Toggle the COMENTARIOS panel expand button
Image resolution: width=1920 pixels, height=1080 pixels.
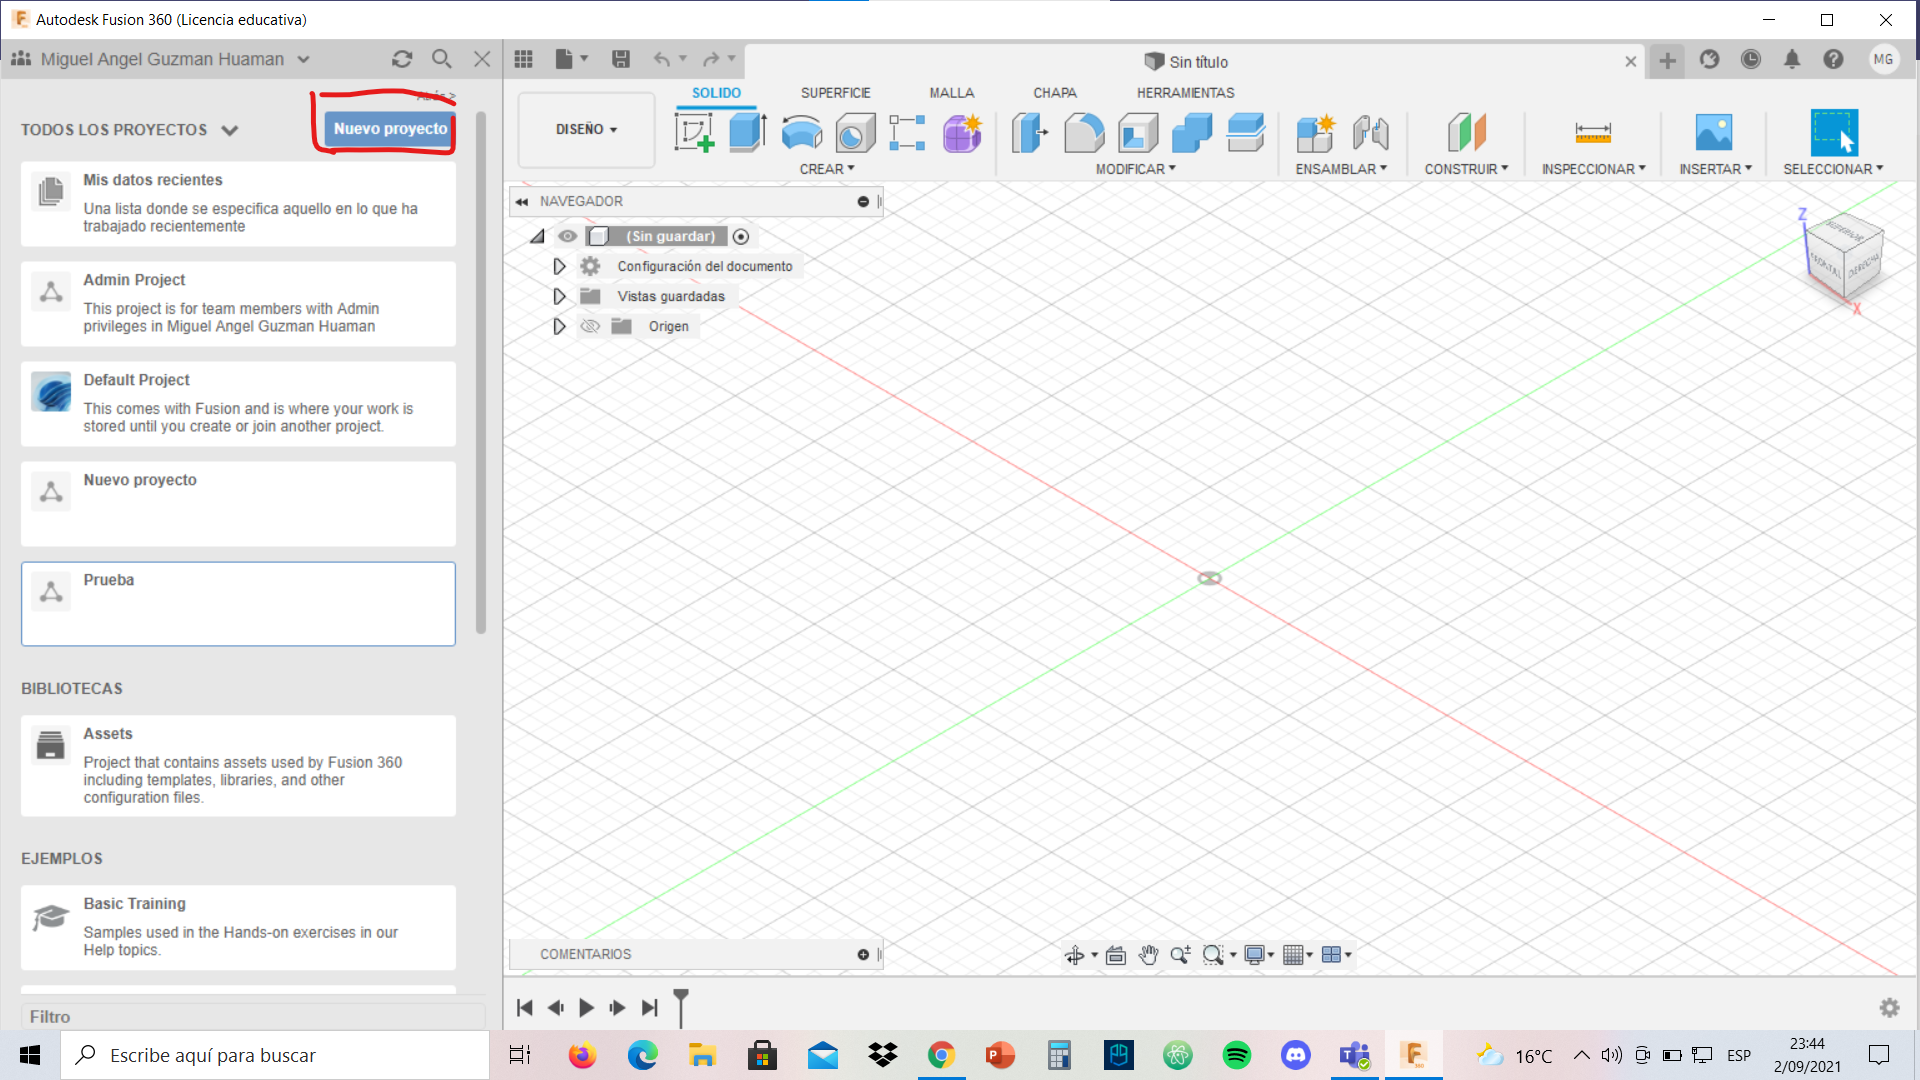863,954
